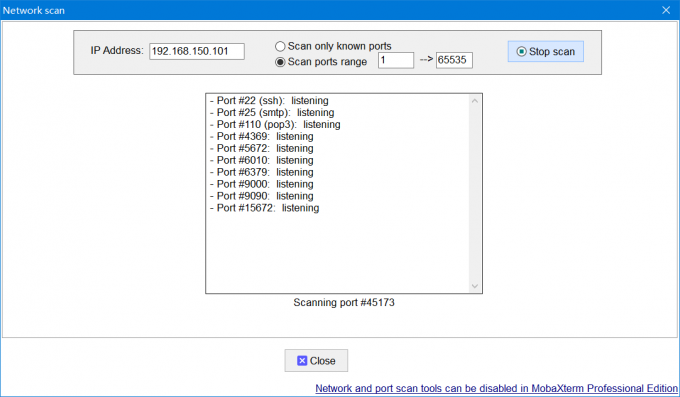
Task: Click the start port field containing 1
Action: 396,60
